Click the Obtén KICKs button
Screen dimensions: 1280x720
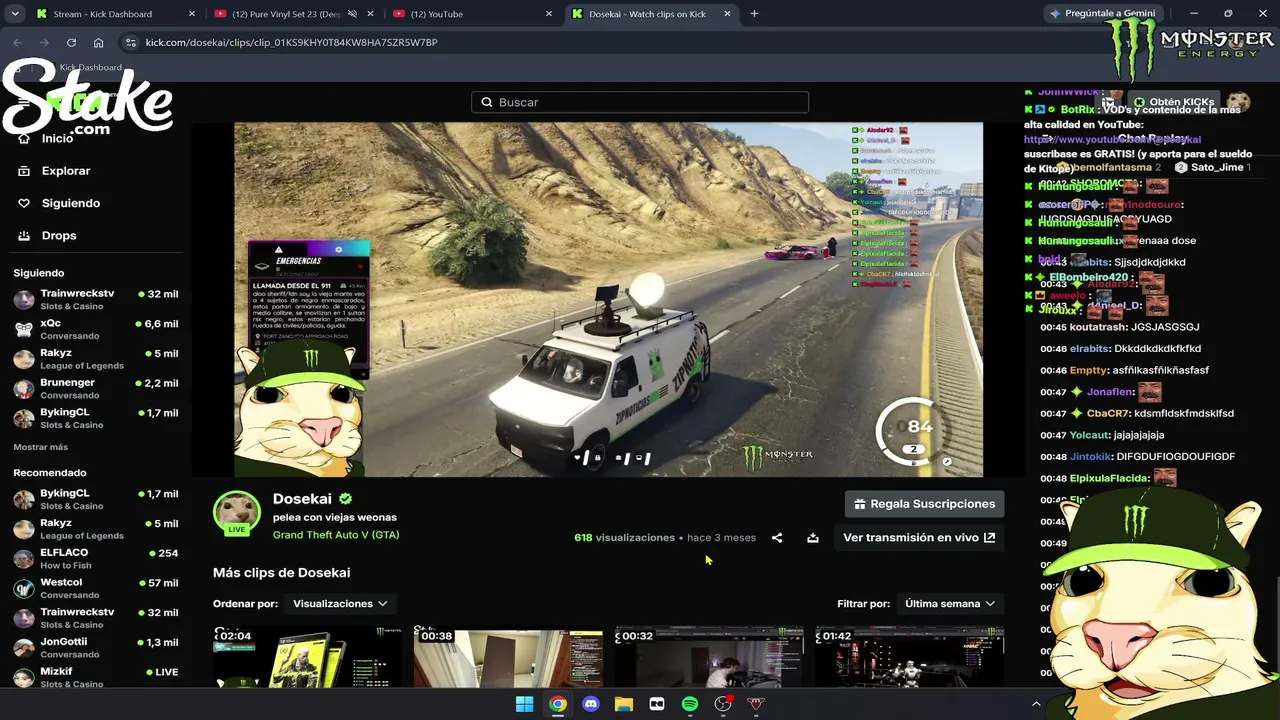(x=1173, y=102)
